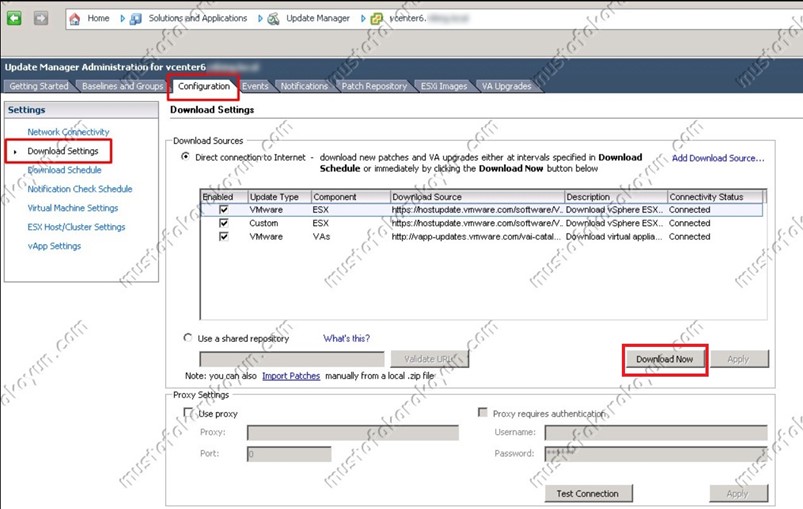The width and height of the screenshot is (803, 509).
Task: Uncheck the Custom ESX source checkbox
Action: [224, 223]
